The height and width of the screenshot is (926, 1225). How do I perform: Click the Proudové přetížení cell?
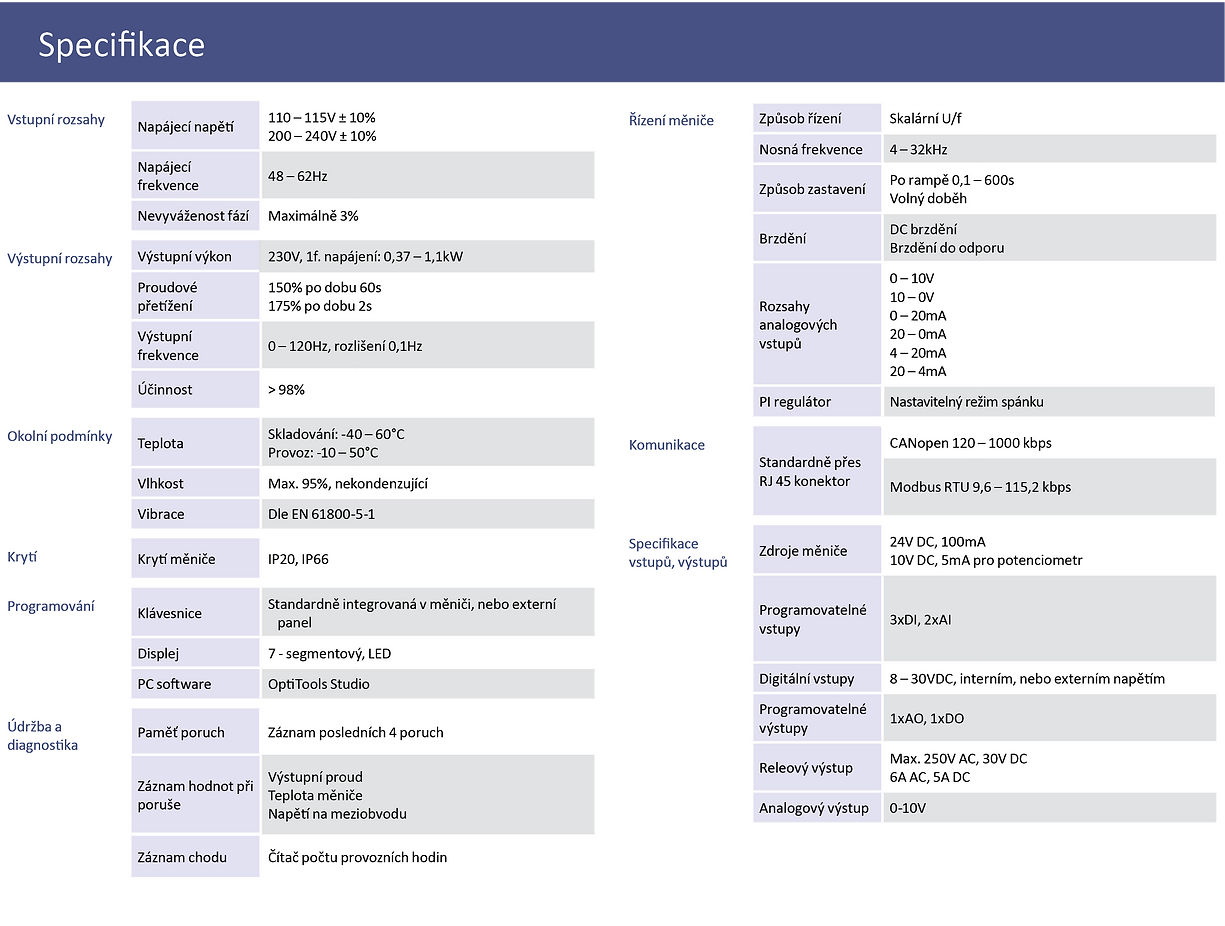point(185,295)
